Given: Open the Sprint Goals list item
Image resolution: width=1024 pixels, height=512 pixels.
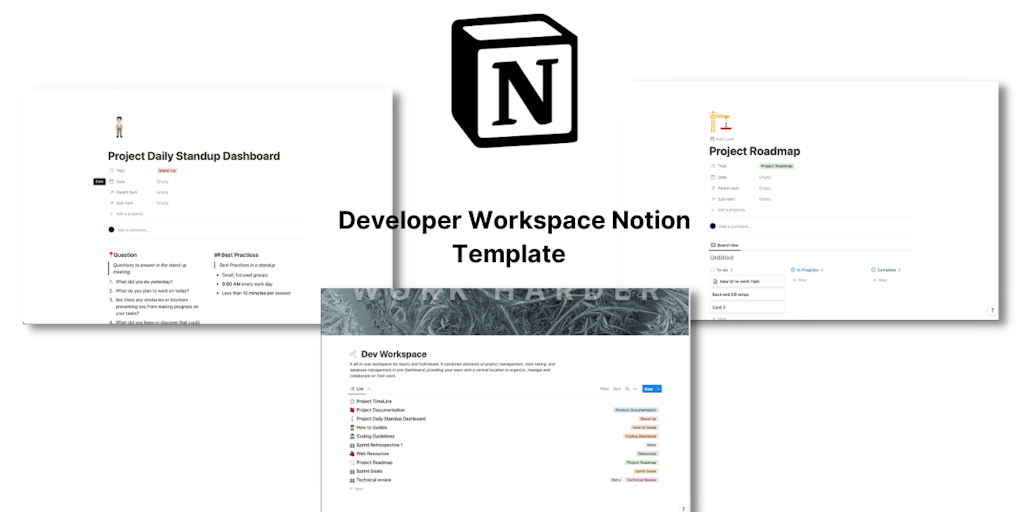Looking at the screenshot, I should tap(370, 472).
